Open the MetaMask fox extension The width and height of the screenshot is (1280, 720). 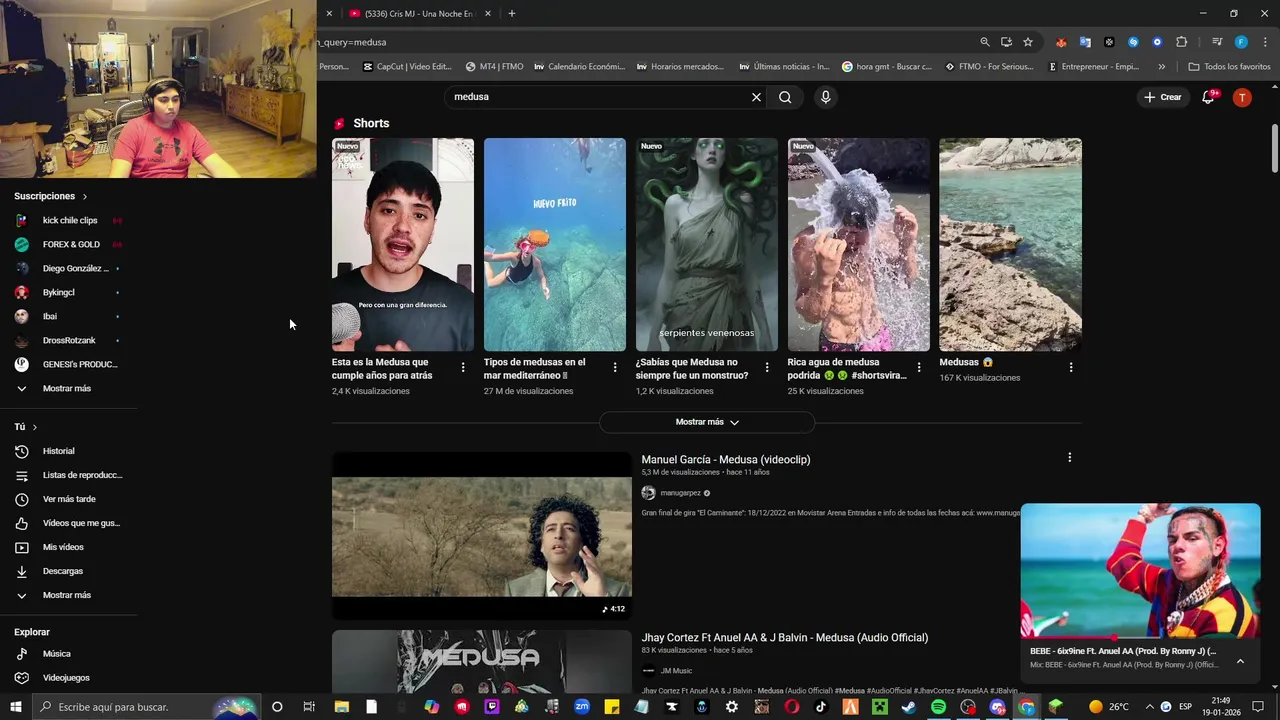(1061, 42)
